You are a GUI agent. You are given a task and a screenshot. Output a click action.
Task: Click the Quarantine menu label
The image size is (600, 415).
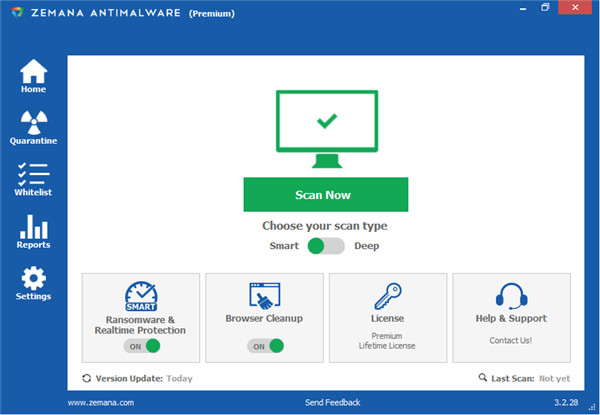point(34,141)
